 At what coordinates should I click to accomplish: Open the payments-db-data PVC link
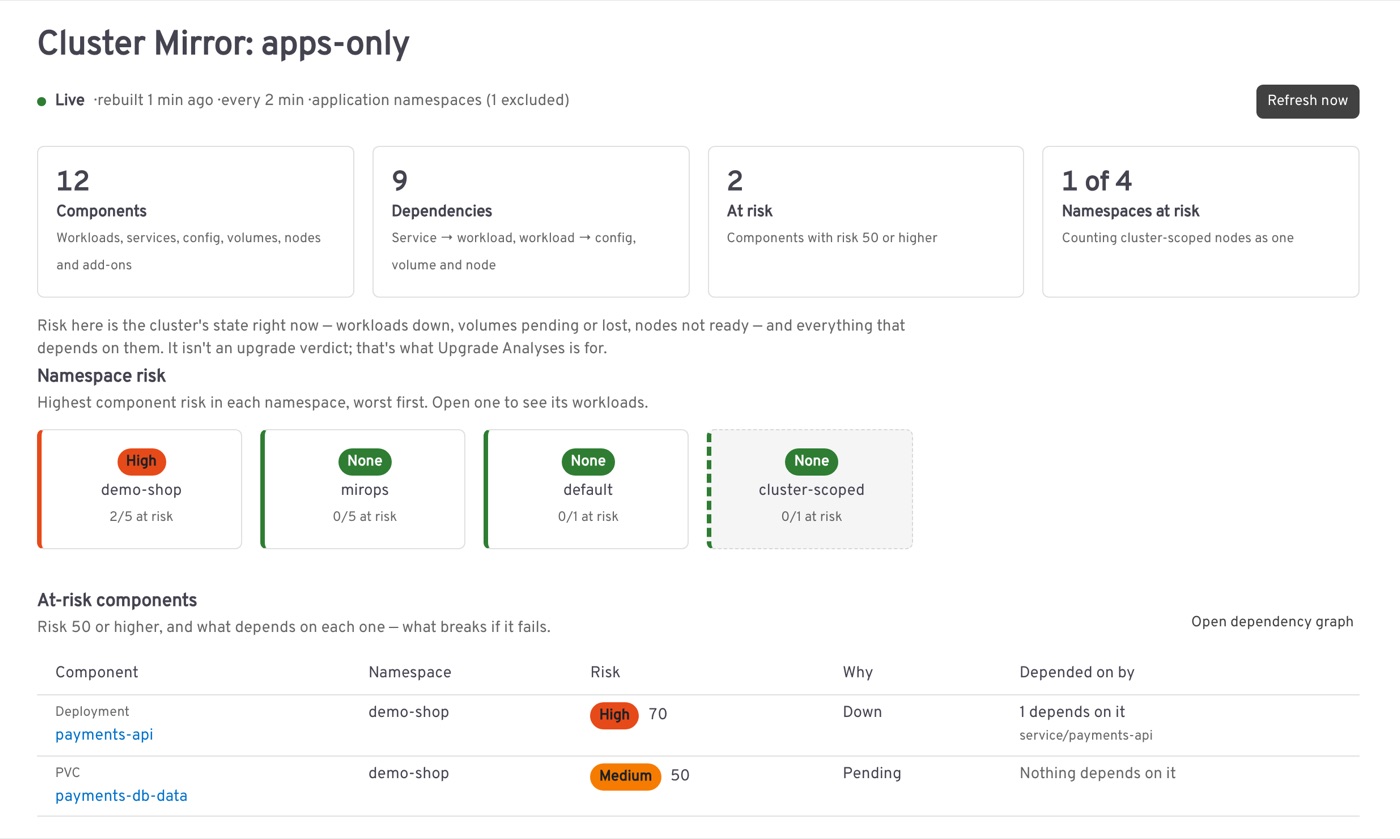pos(121,797)
